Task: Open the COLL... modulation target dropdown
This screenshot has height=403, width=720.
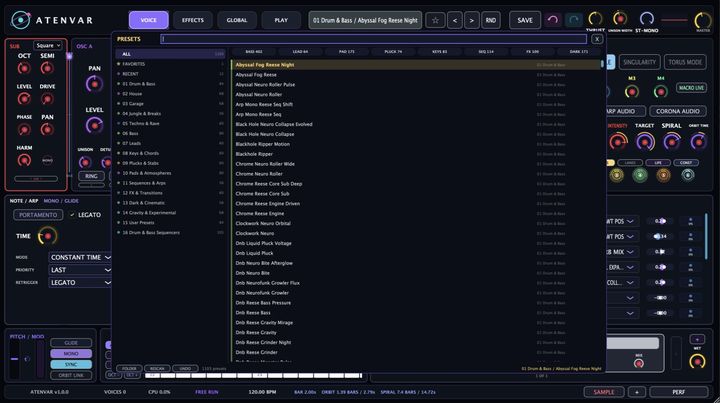Action: tap(622, 282)
